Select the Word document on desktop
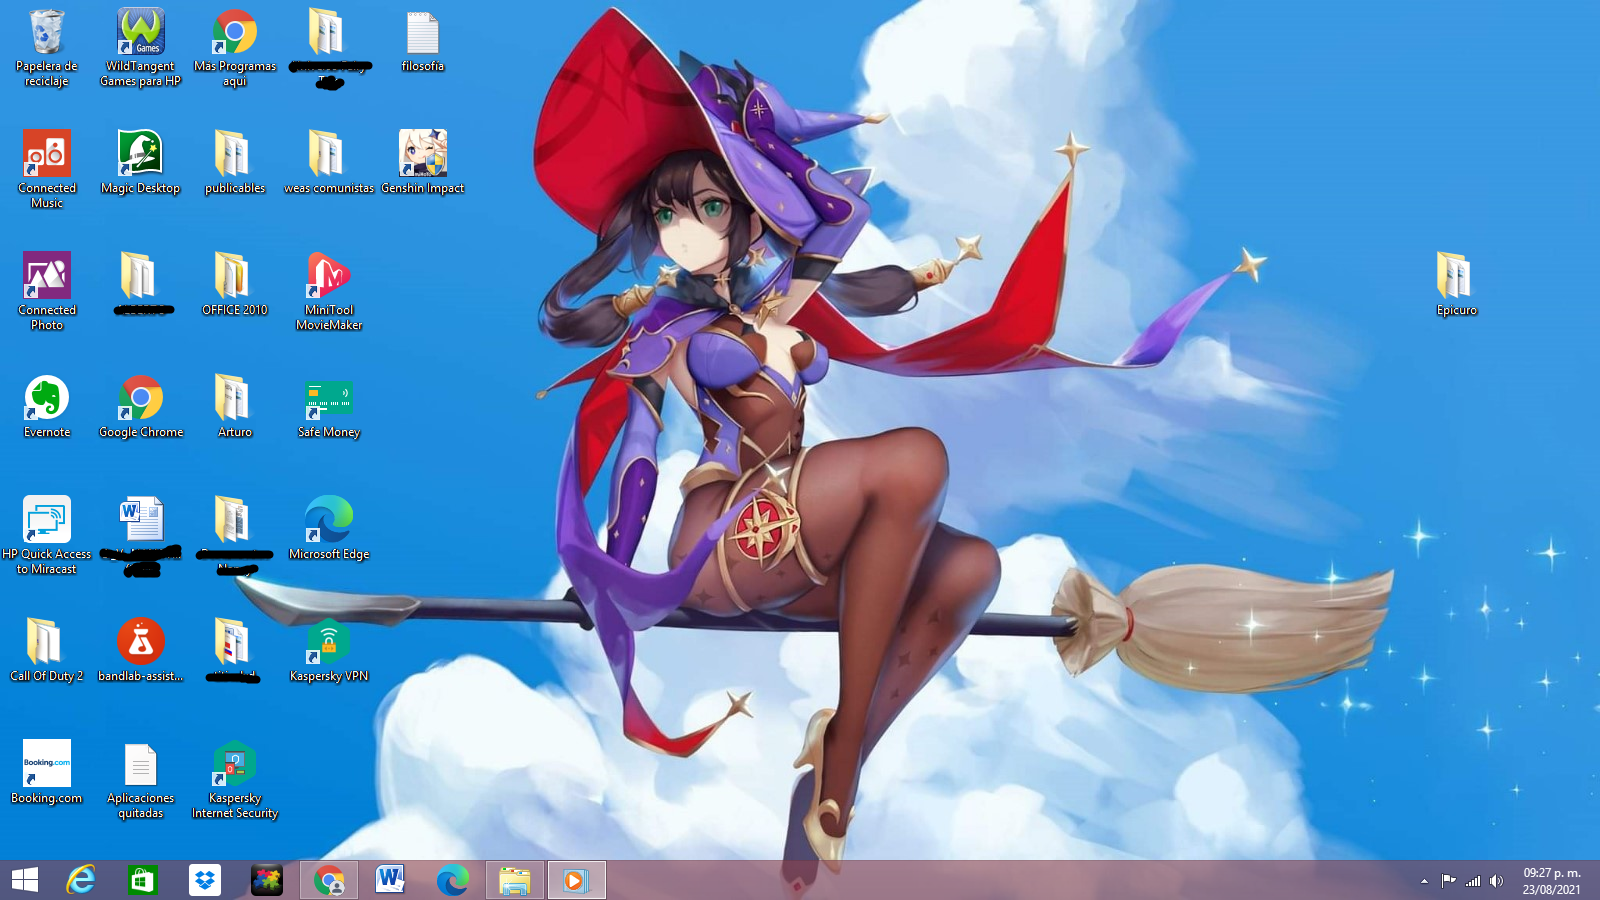Screen dimensions: 1600x900 (x=140, y=535)
